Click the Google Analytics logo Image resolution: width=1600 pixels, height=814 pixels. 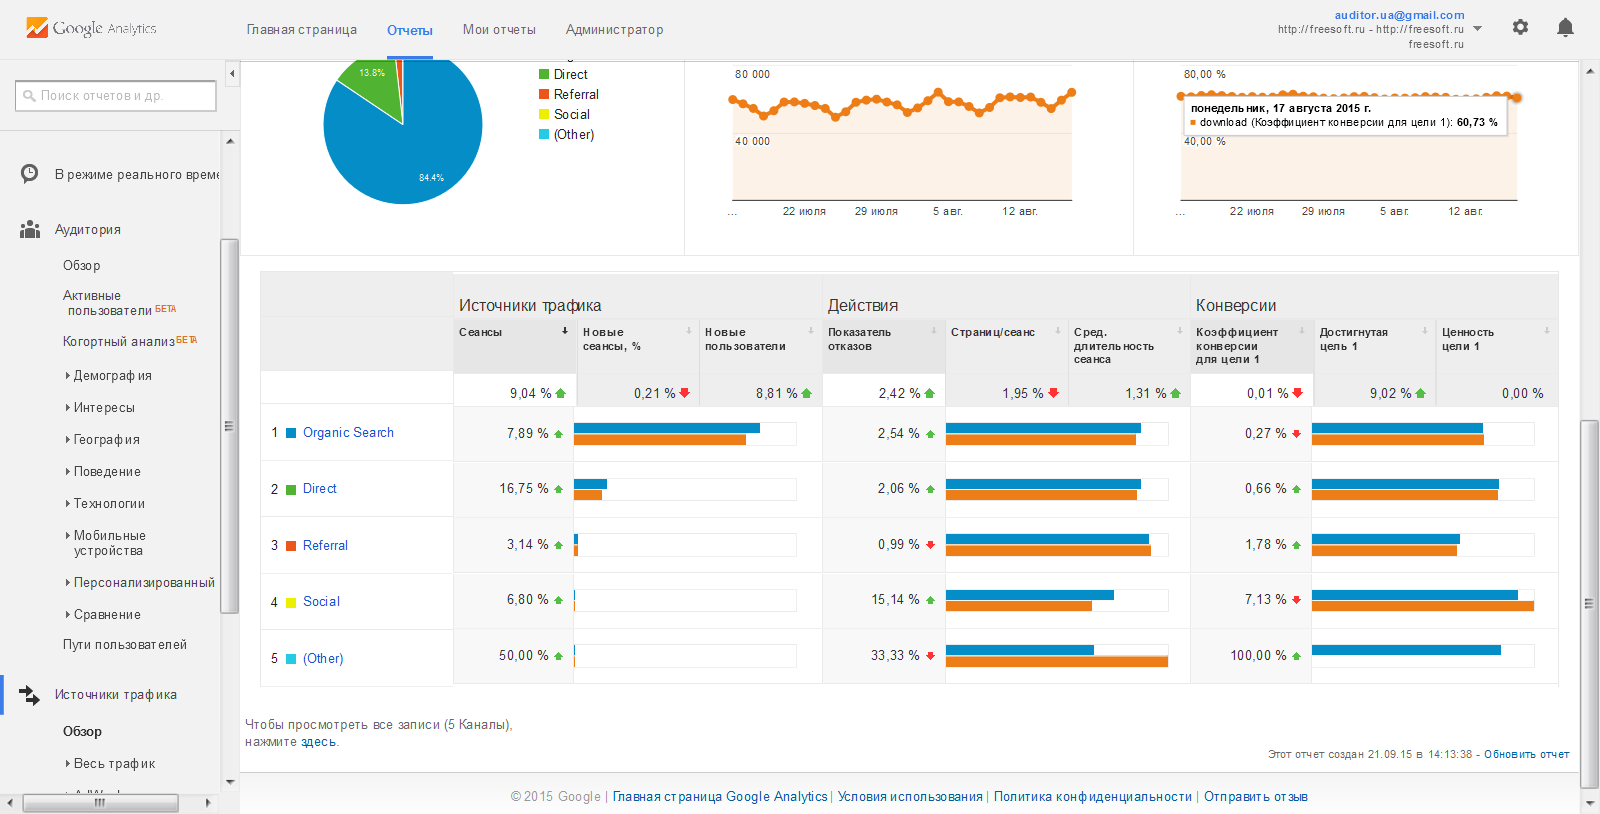tap(91, 28)
